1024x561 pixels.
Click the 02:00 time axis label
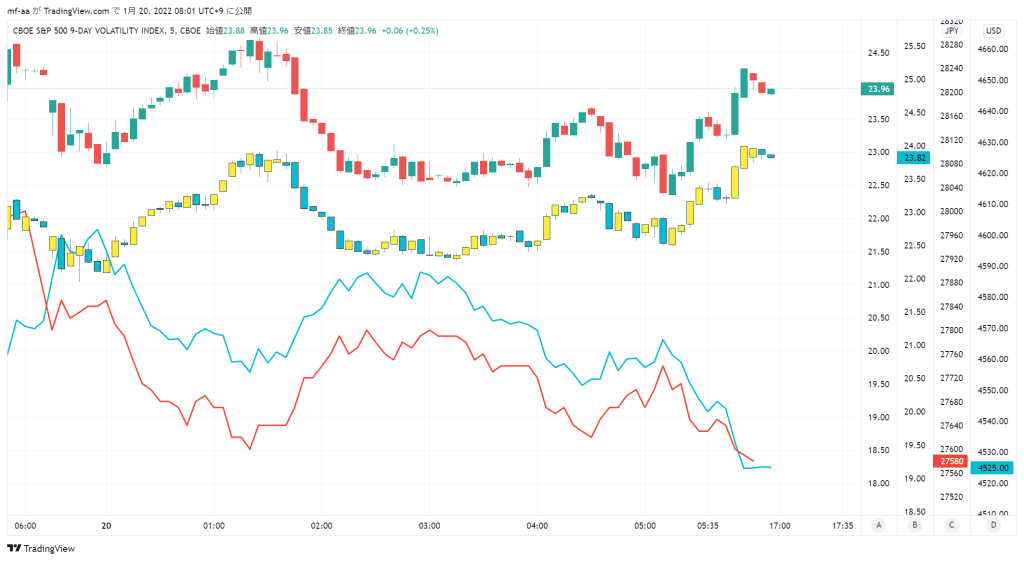point(321,526)
